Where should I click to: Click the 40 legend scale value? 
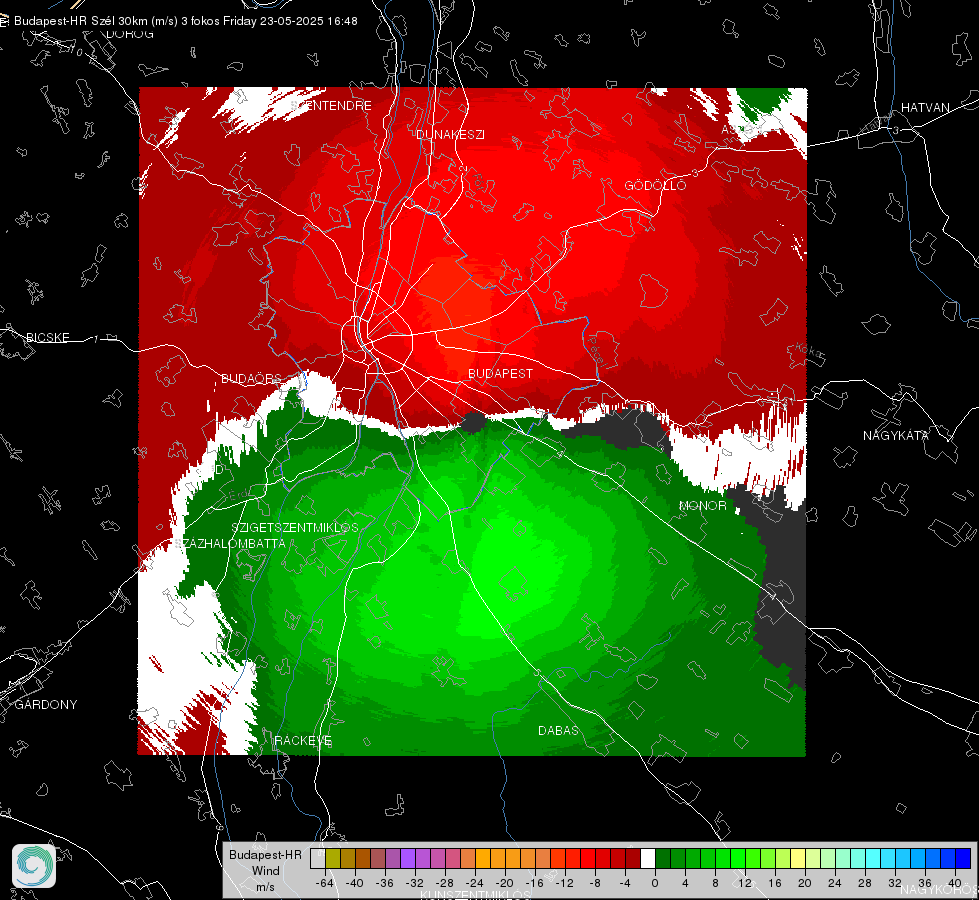point(954,883)
